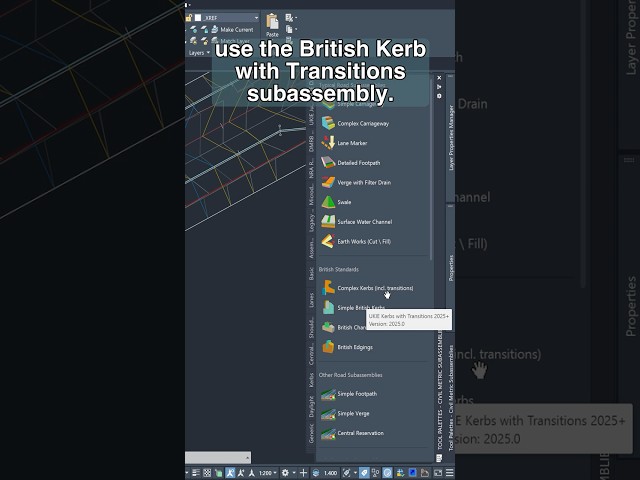Click the copy clip icon beside Paste
Image resolution: width=640 pixels, height=480 pixels.
click(x=289, y=29)
